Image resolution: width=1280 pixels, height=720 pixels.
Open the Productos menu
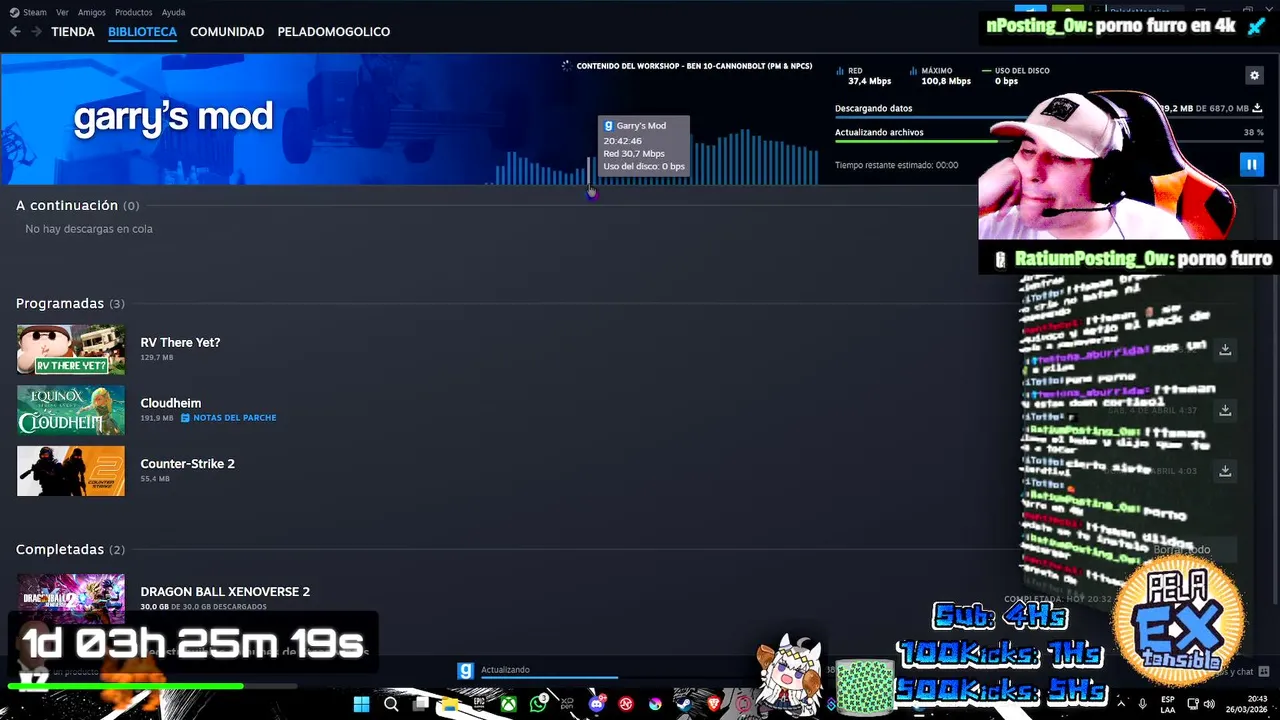point(133,12)
